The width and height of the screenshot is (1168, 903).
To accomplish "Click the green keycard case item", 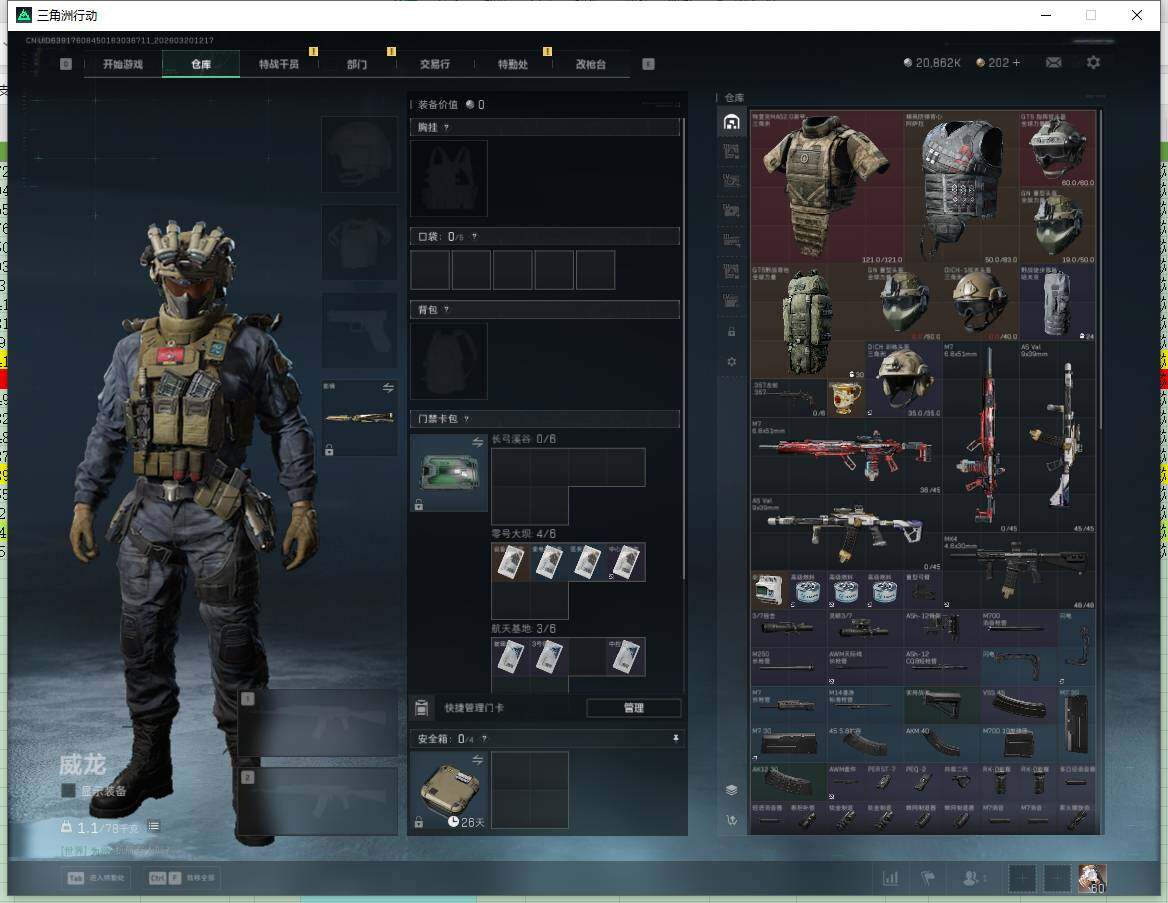I will coord(449,473).
